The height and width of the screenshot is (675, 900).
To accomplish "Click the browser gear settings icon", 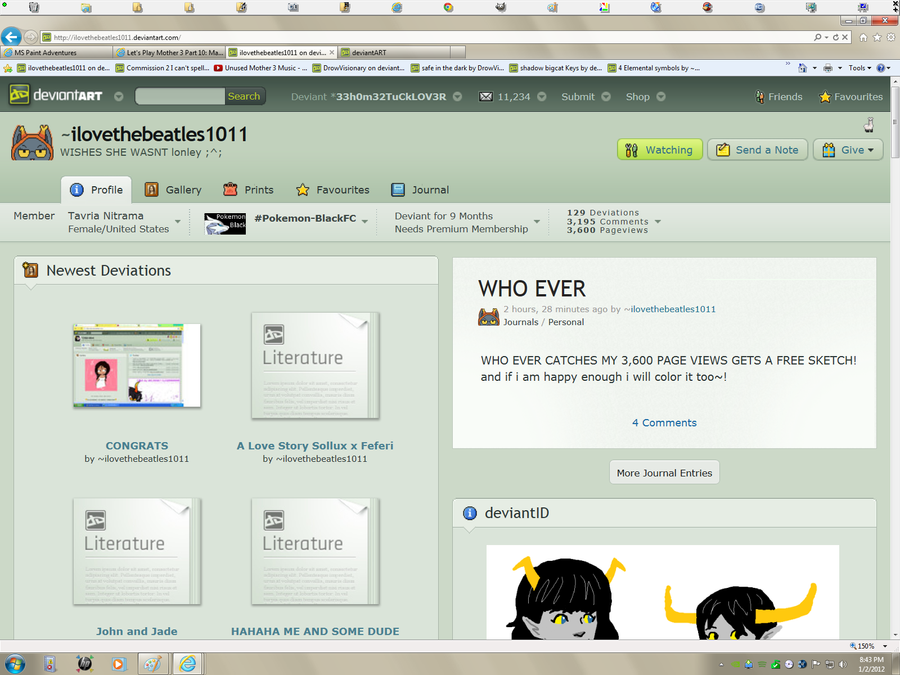I will [890, 37].
